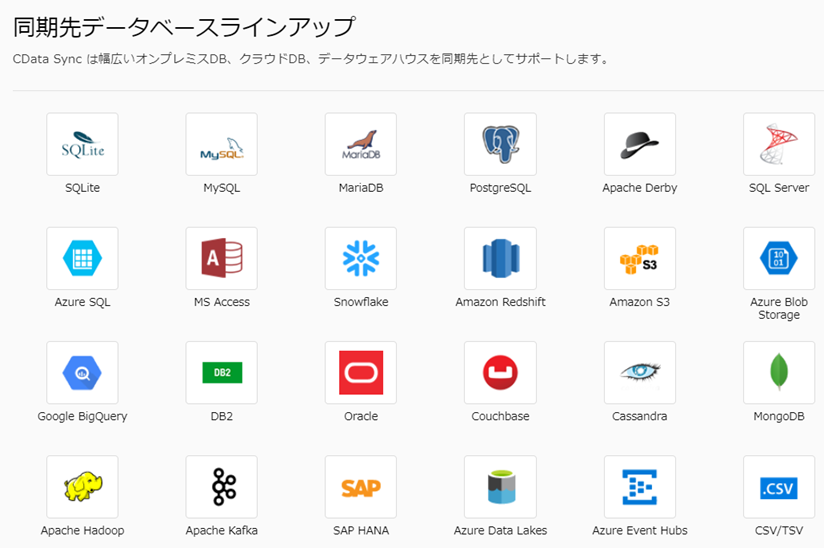This screenshot has height=548, width=824.
Task: Click the 'Google BigQuery' caption
Action: pos(83,416)
